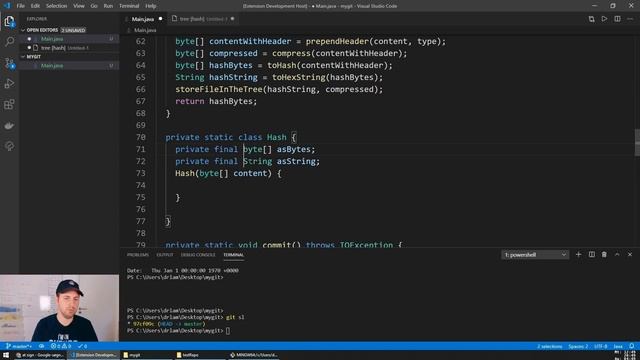Open the Run menu
This screenshot has height=360, width=640.
coord(108,6)
